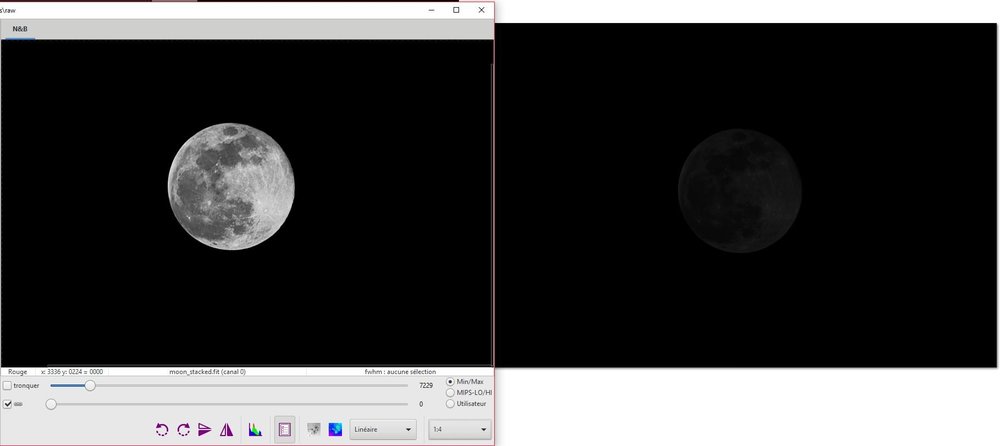Toggle the negative view icon
Image resolution: width=1000 pixels, height=446 pixels.
coord(313,429)
